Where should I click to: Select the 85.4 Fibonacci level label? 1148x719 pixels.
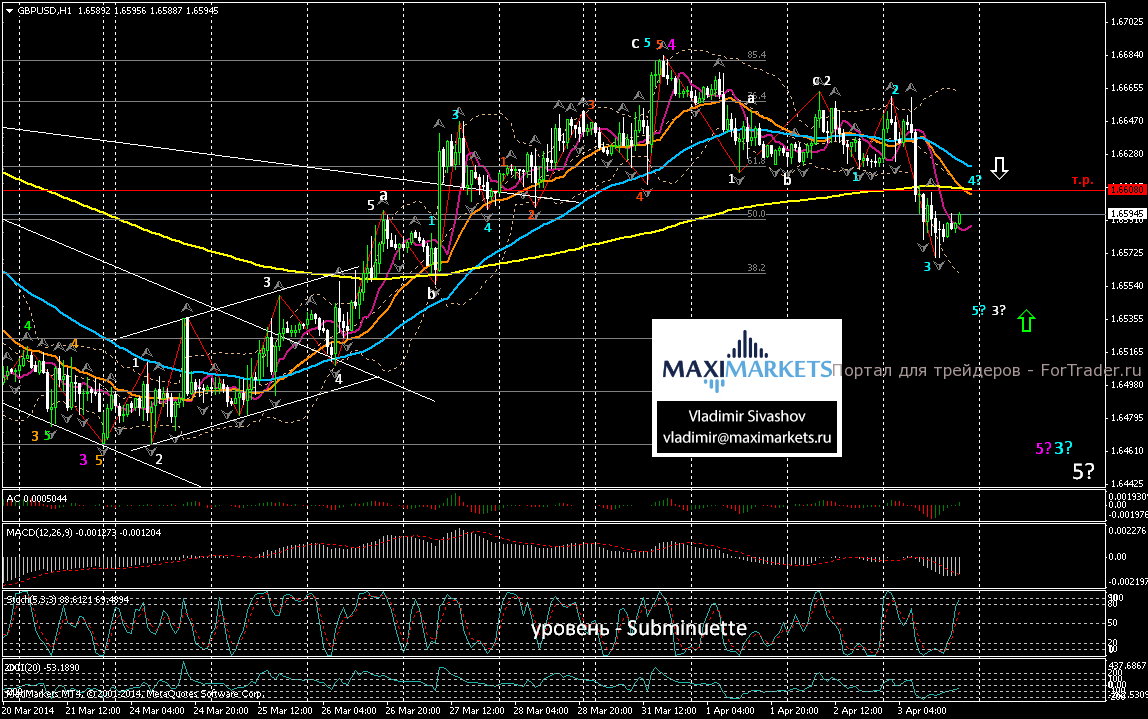[x=755, y=55]
